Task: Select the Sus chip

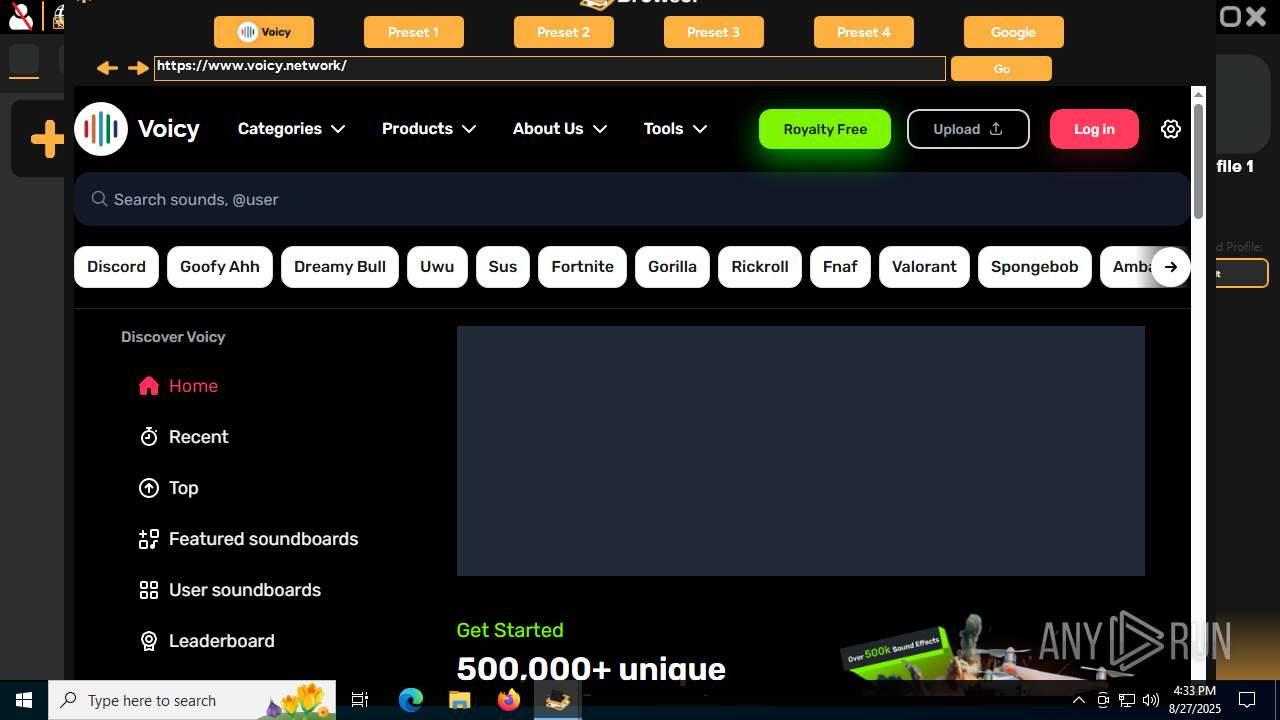Action: 503,267
